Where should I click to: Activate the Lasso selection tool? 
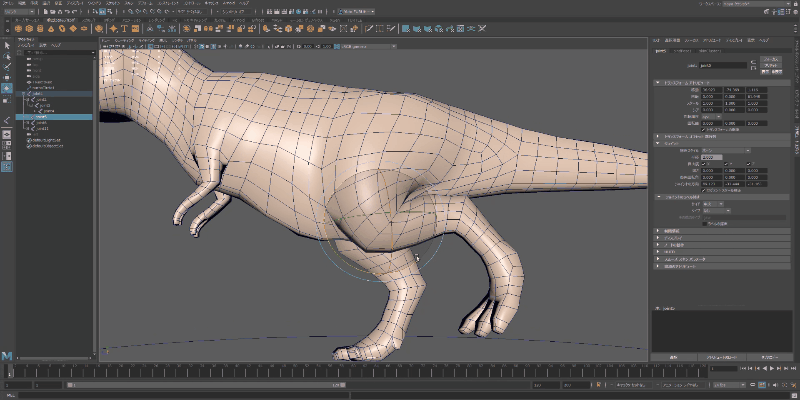7,56
